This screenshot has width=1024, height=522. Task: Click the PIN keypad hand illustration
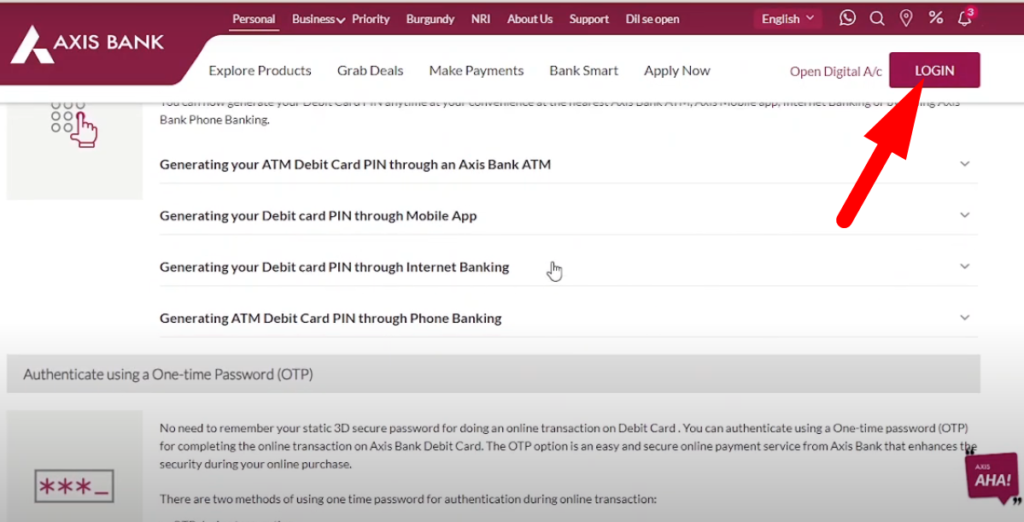[x=74, y=124]
